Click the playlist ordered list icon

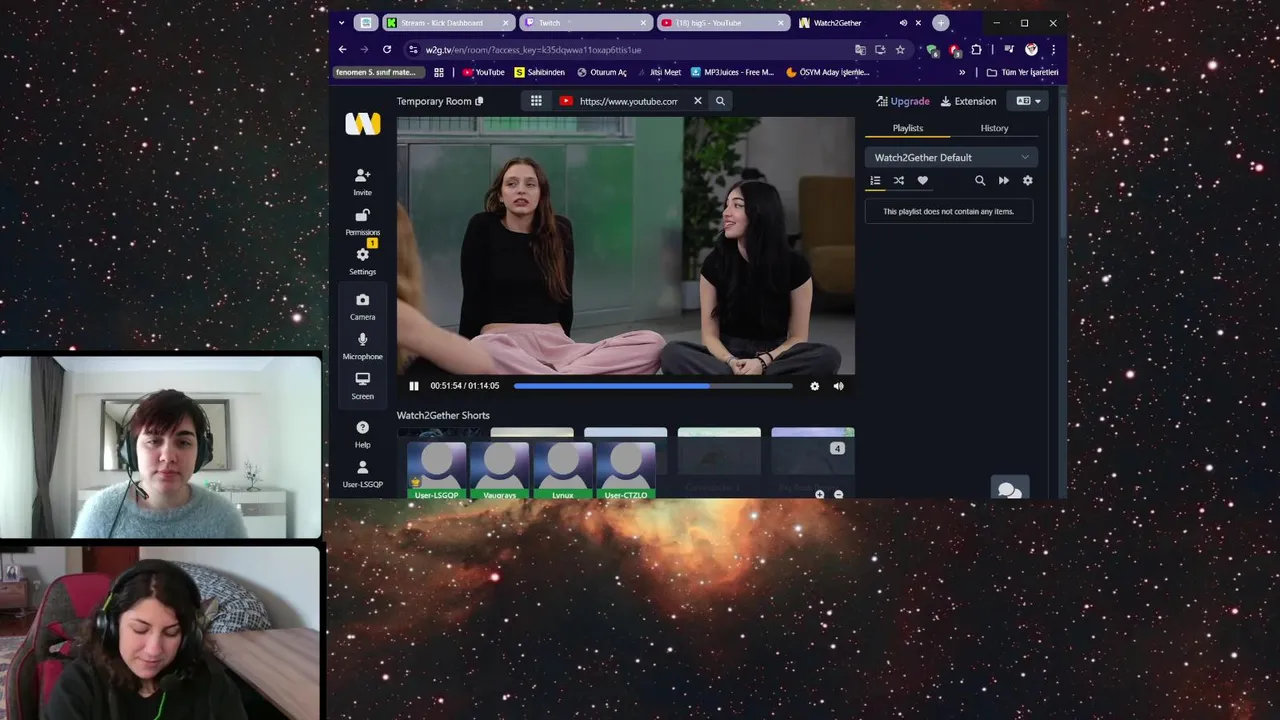(x=875, y=181)
